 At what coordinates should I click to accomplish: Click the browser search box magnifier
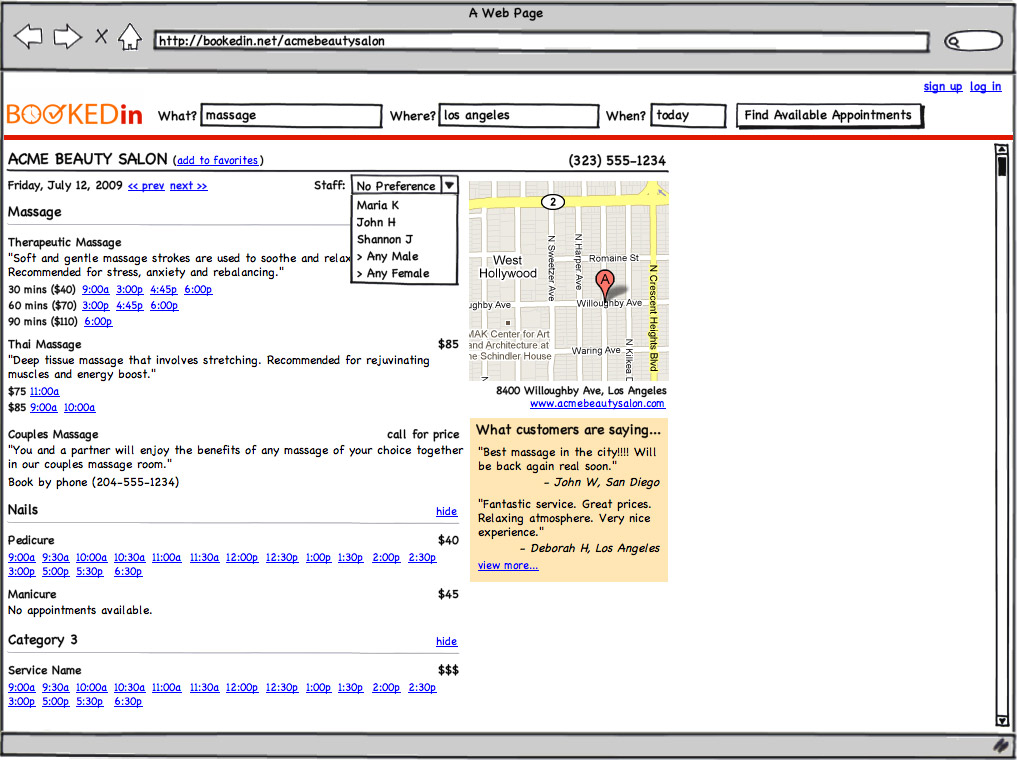click(x=953, y=42)
